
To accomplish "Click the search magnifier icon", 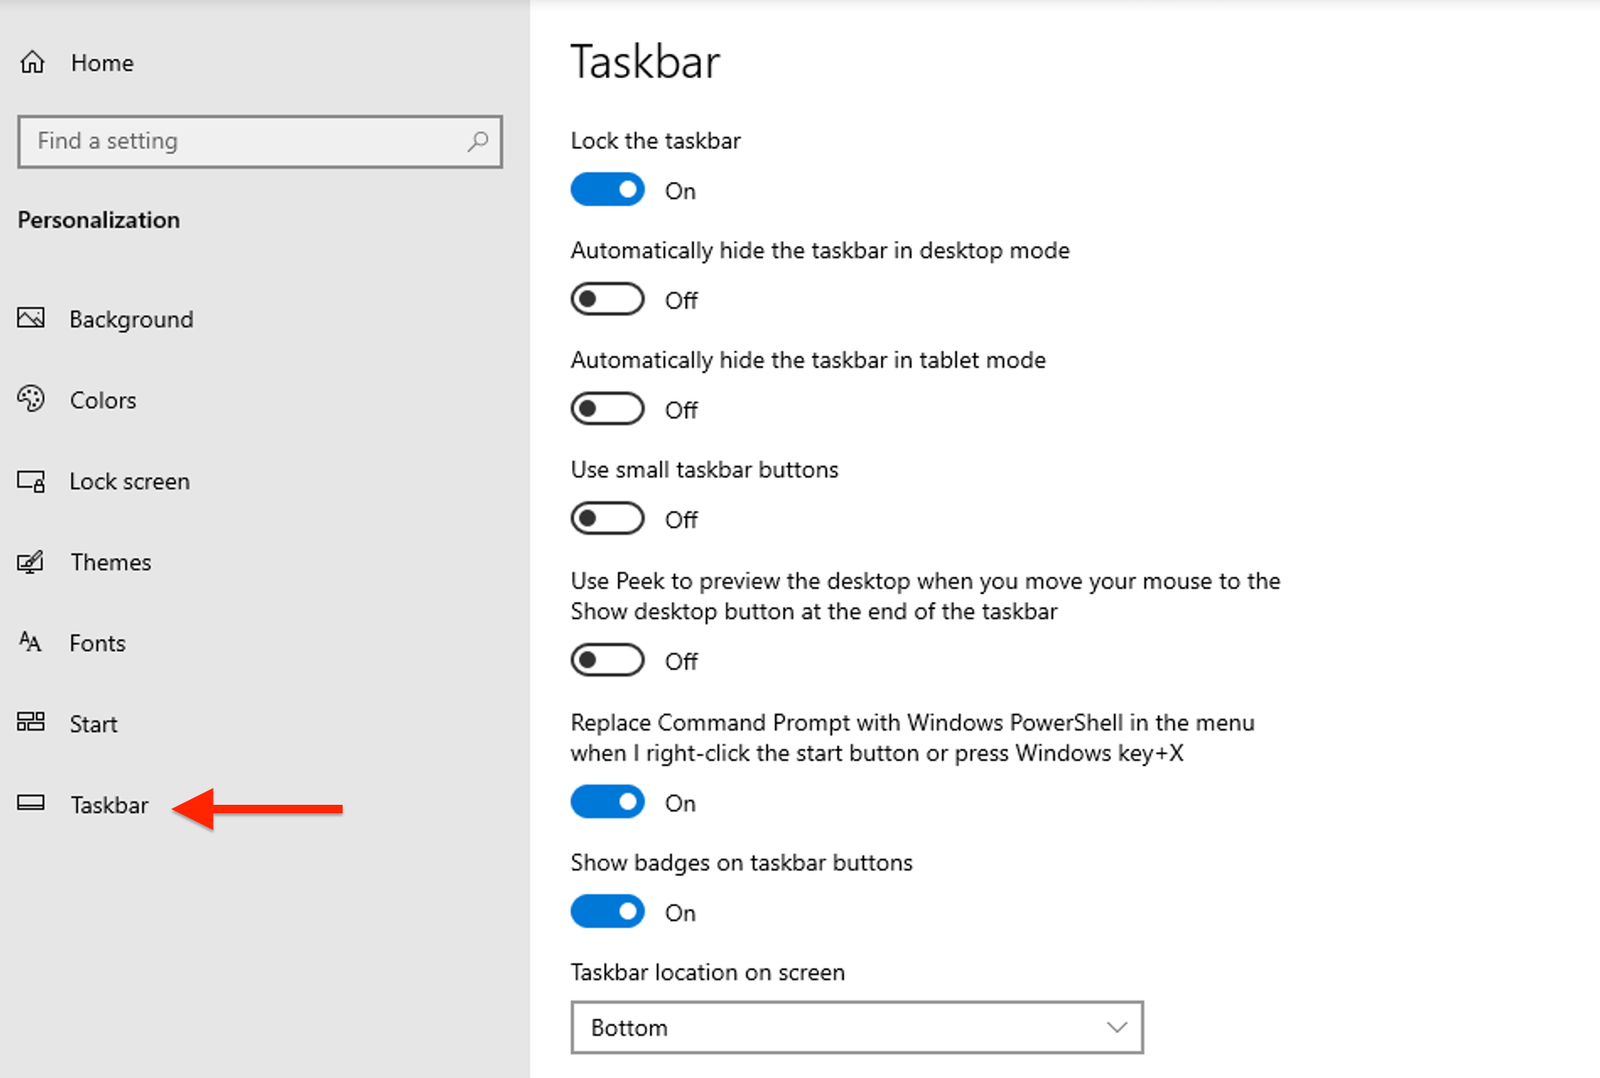I will 478,141.
